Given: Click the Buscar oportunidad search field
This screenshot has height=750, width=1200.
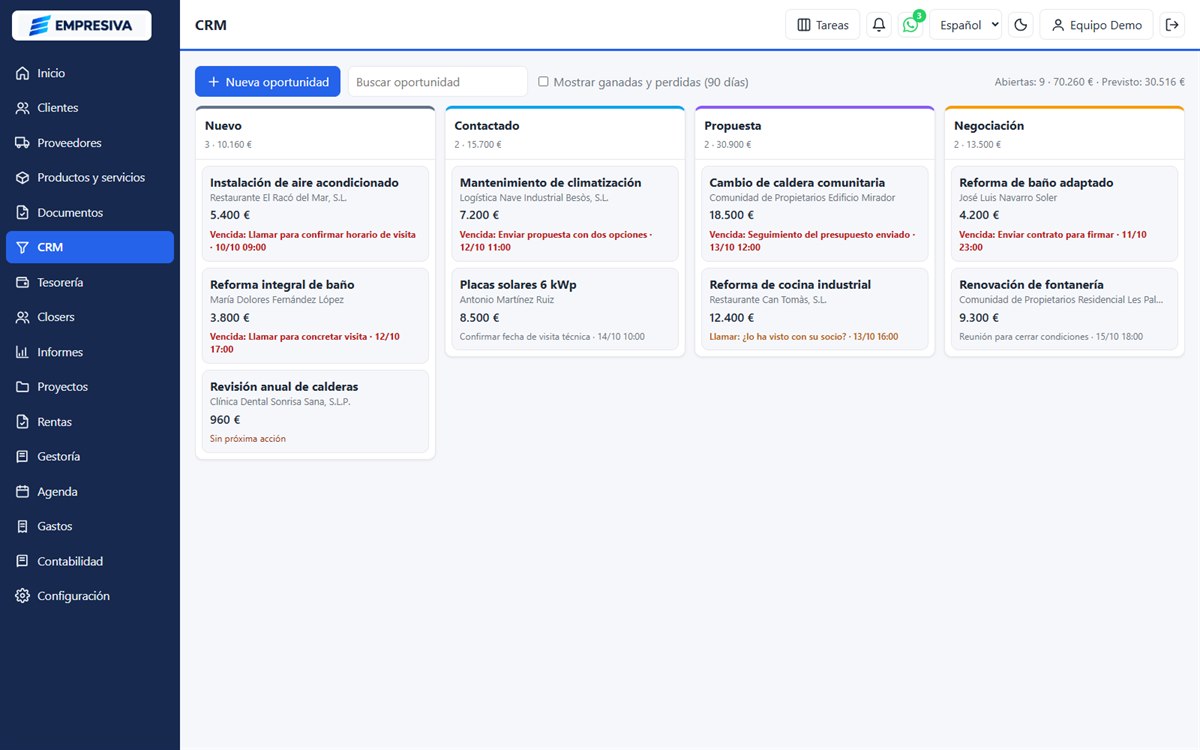Looking at the screenshot, I should click(437, 82).
